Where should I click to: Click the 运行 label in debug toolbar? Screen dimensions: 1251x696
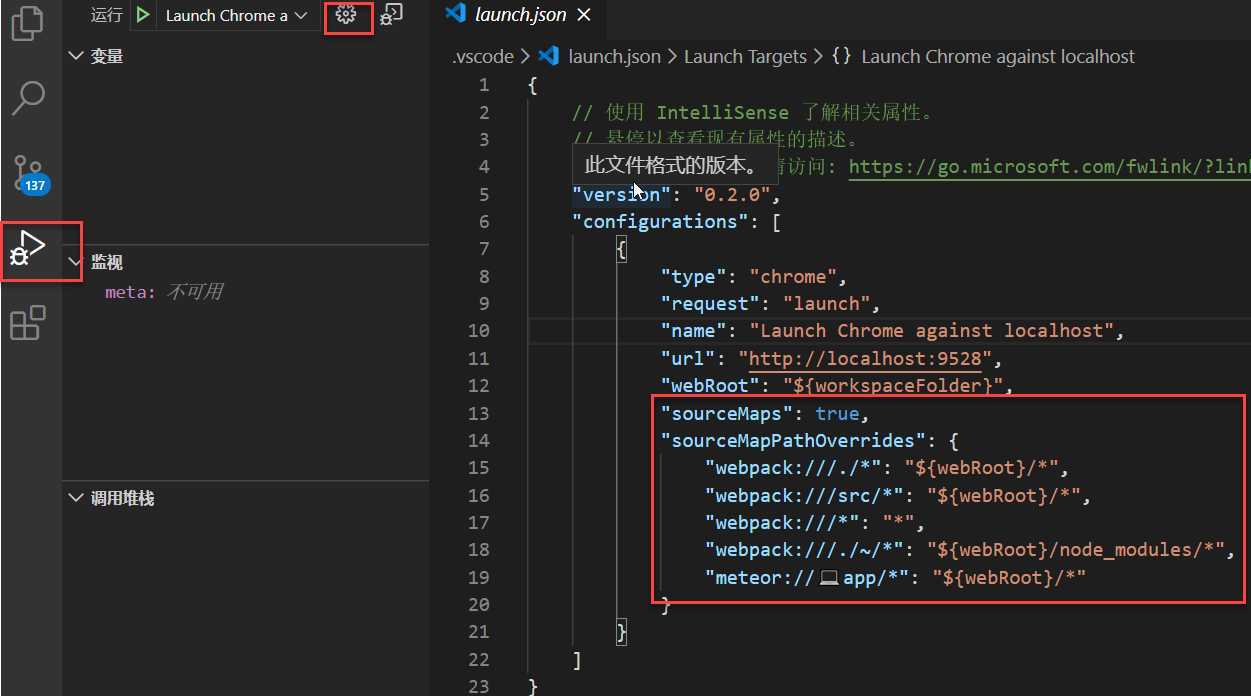(106, 15)
